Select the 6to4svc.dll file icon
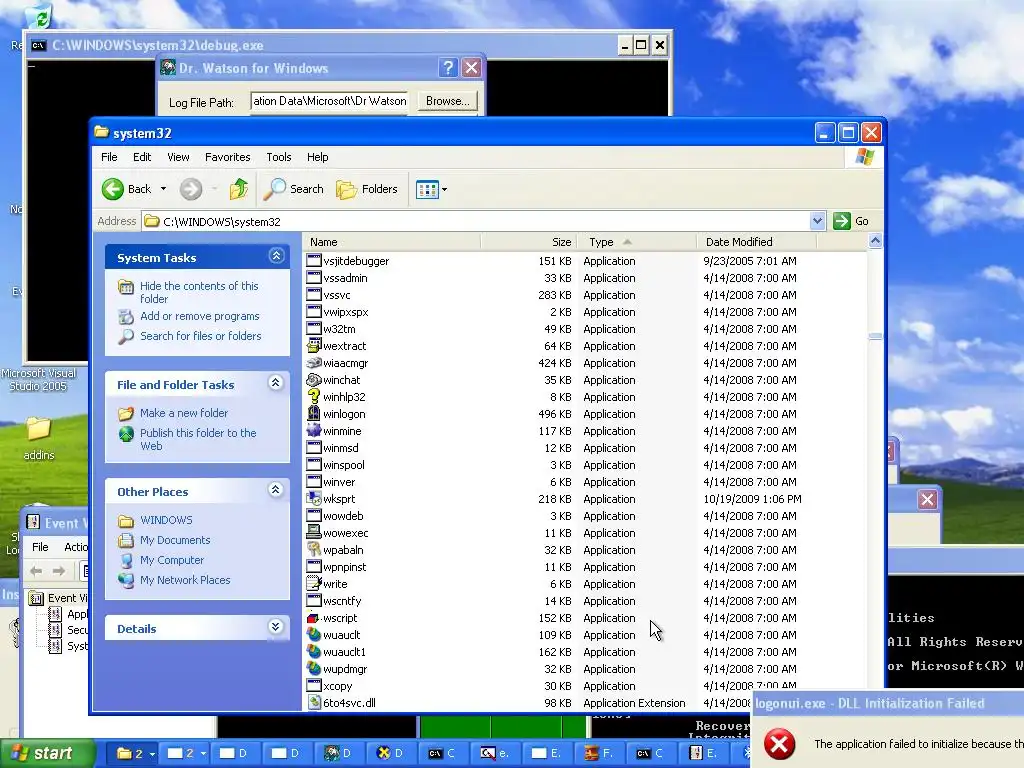 tap(314, 703)
